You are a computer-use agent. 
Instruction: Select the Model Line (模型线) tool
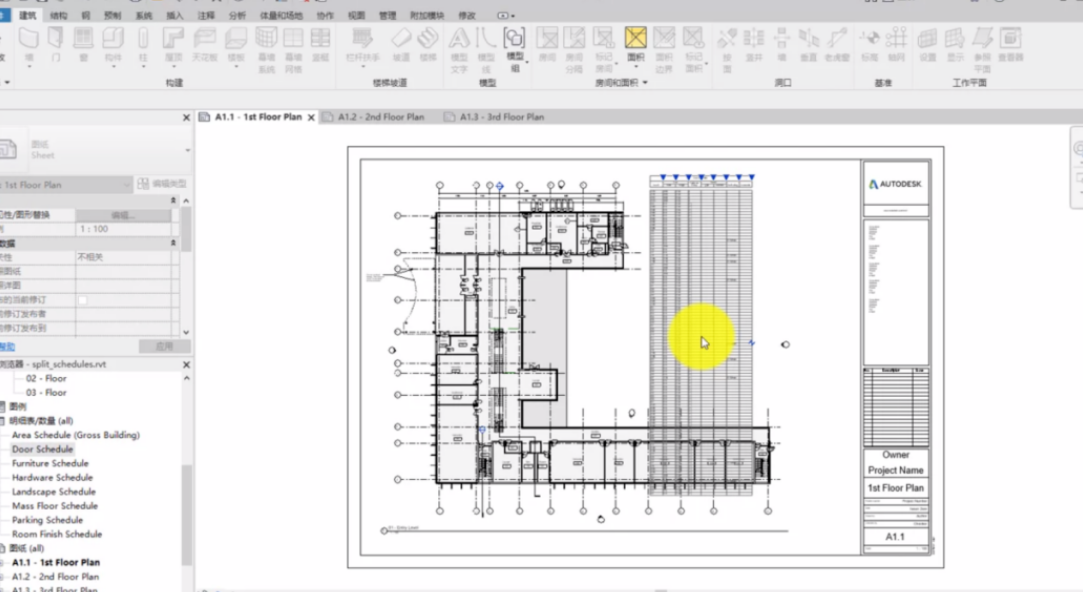[x=486, y=50]
